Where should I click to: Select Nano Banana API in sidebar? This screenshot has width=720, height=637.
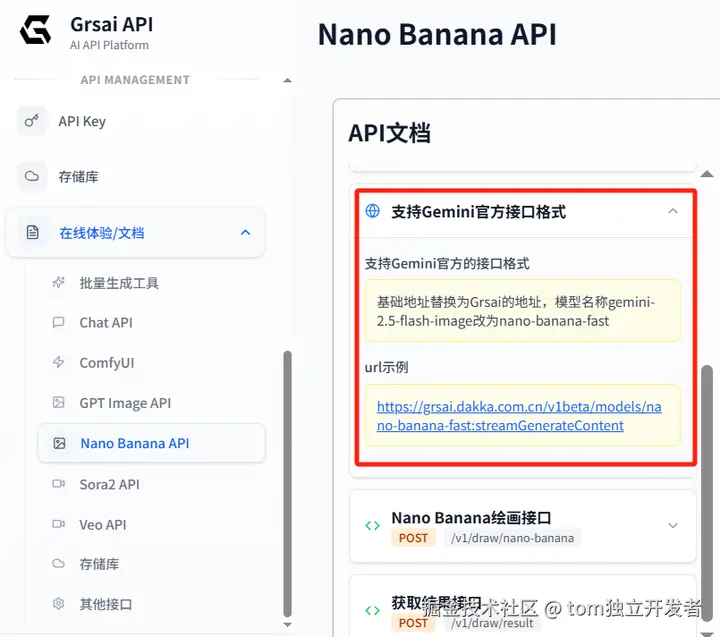152,443
